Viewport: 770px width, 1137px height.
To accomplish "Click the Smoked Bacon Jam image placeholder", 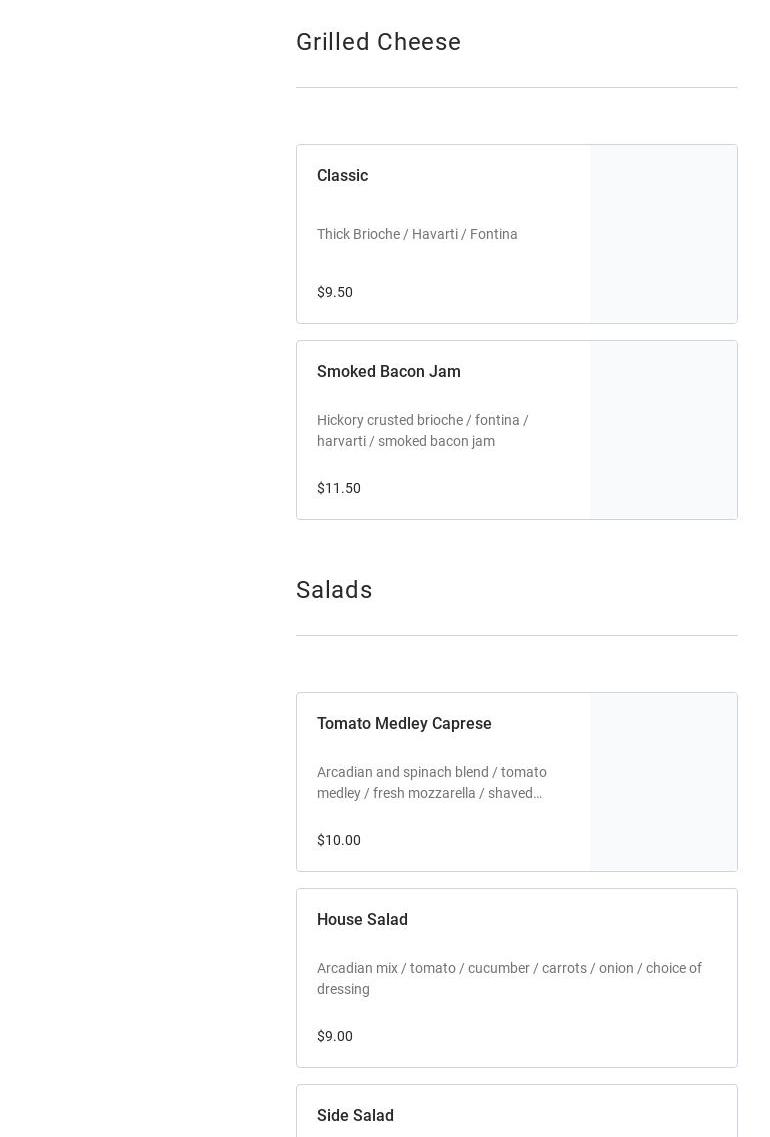I will [x=663, y=430].
